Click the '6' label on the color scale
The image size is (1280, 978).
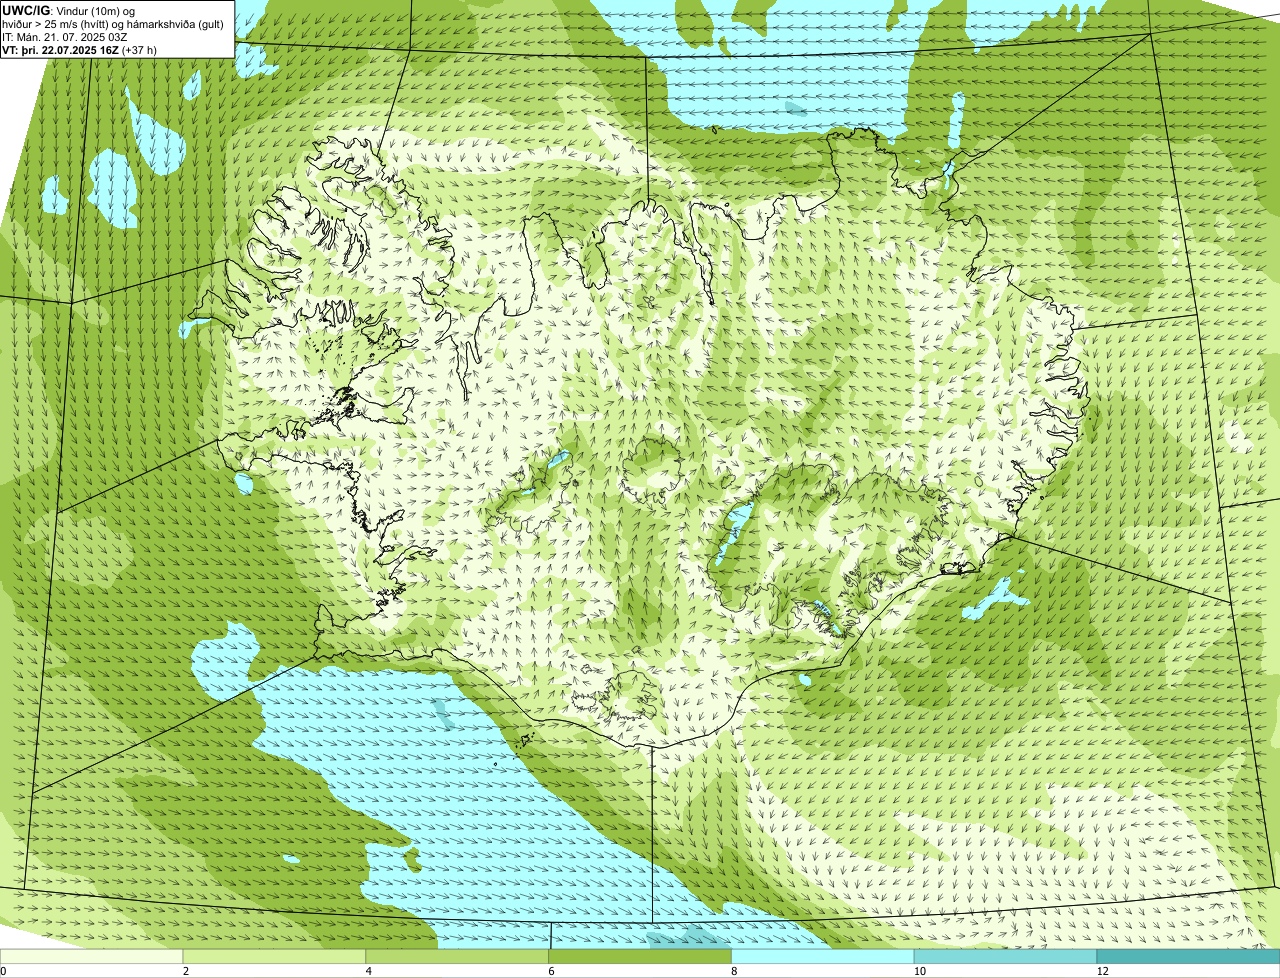tap(551, 971)
